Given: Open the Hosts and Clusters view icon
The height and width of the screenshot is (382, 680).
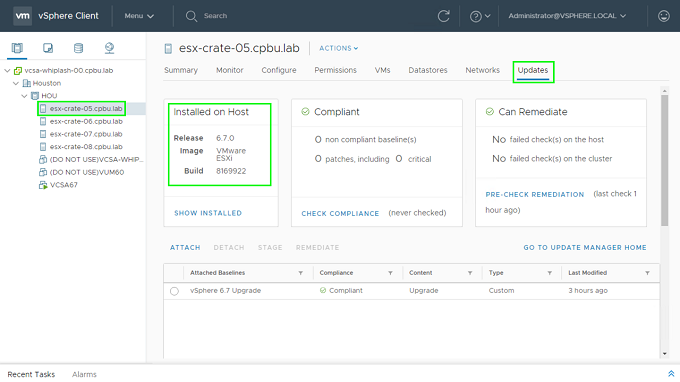Looking at the screenshot, I should 17,48.
